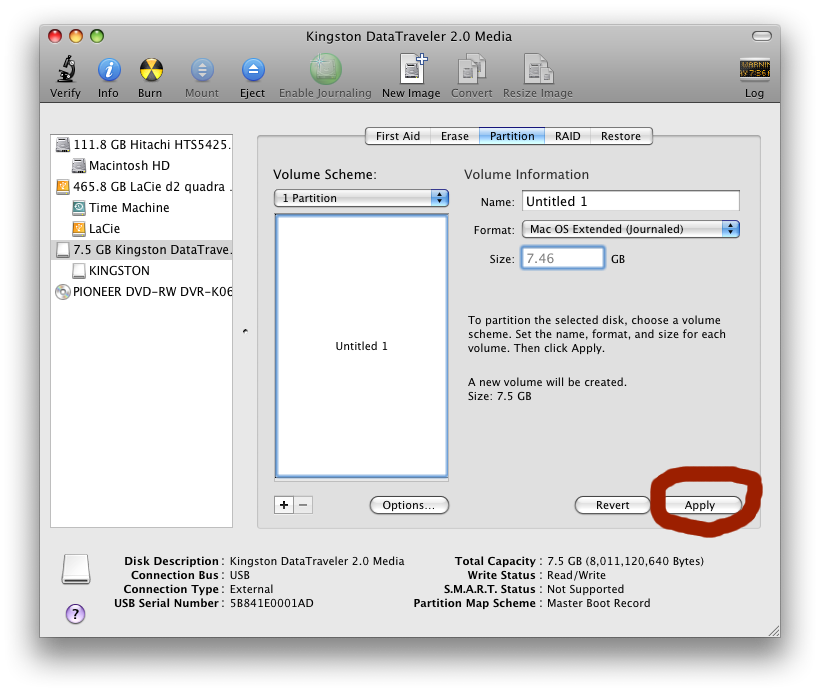Viewport: 820px width, 692px height.
Task: Open the Log viewer icon
Action: click(754, 69)
